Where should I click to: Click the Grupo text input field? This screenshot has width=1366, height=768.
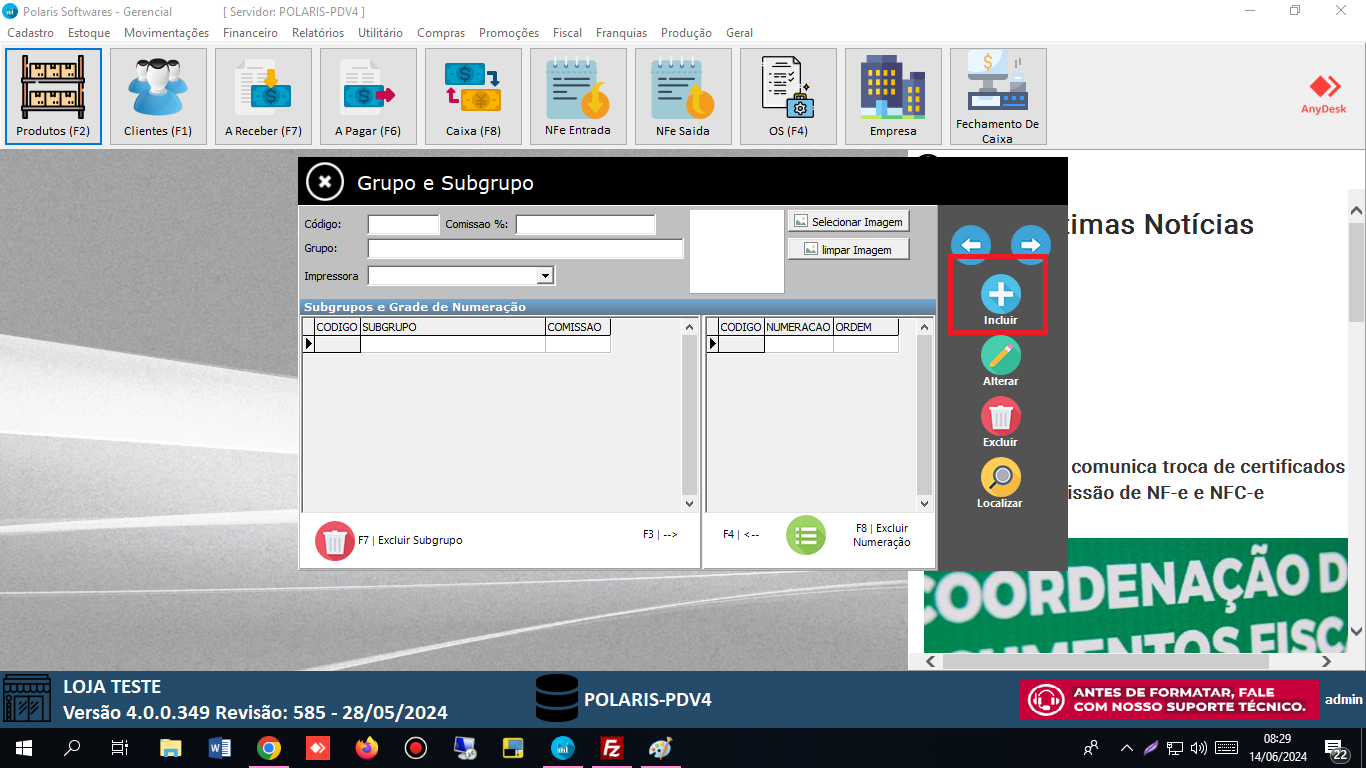point(525,249)
